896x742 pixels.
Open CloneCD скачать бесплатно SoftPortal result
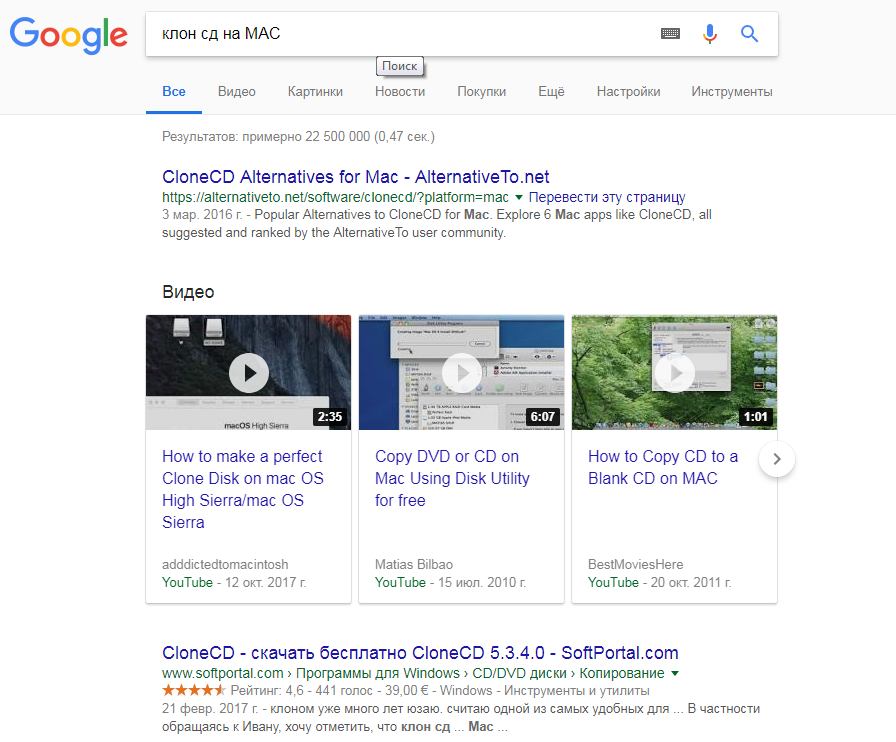(420, 653)
